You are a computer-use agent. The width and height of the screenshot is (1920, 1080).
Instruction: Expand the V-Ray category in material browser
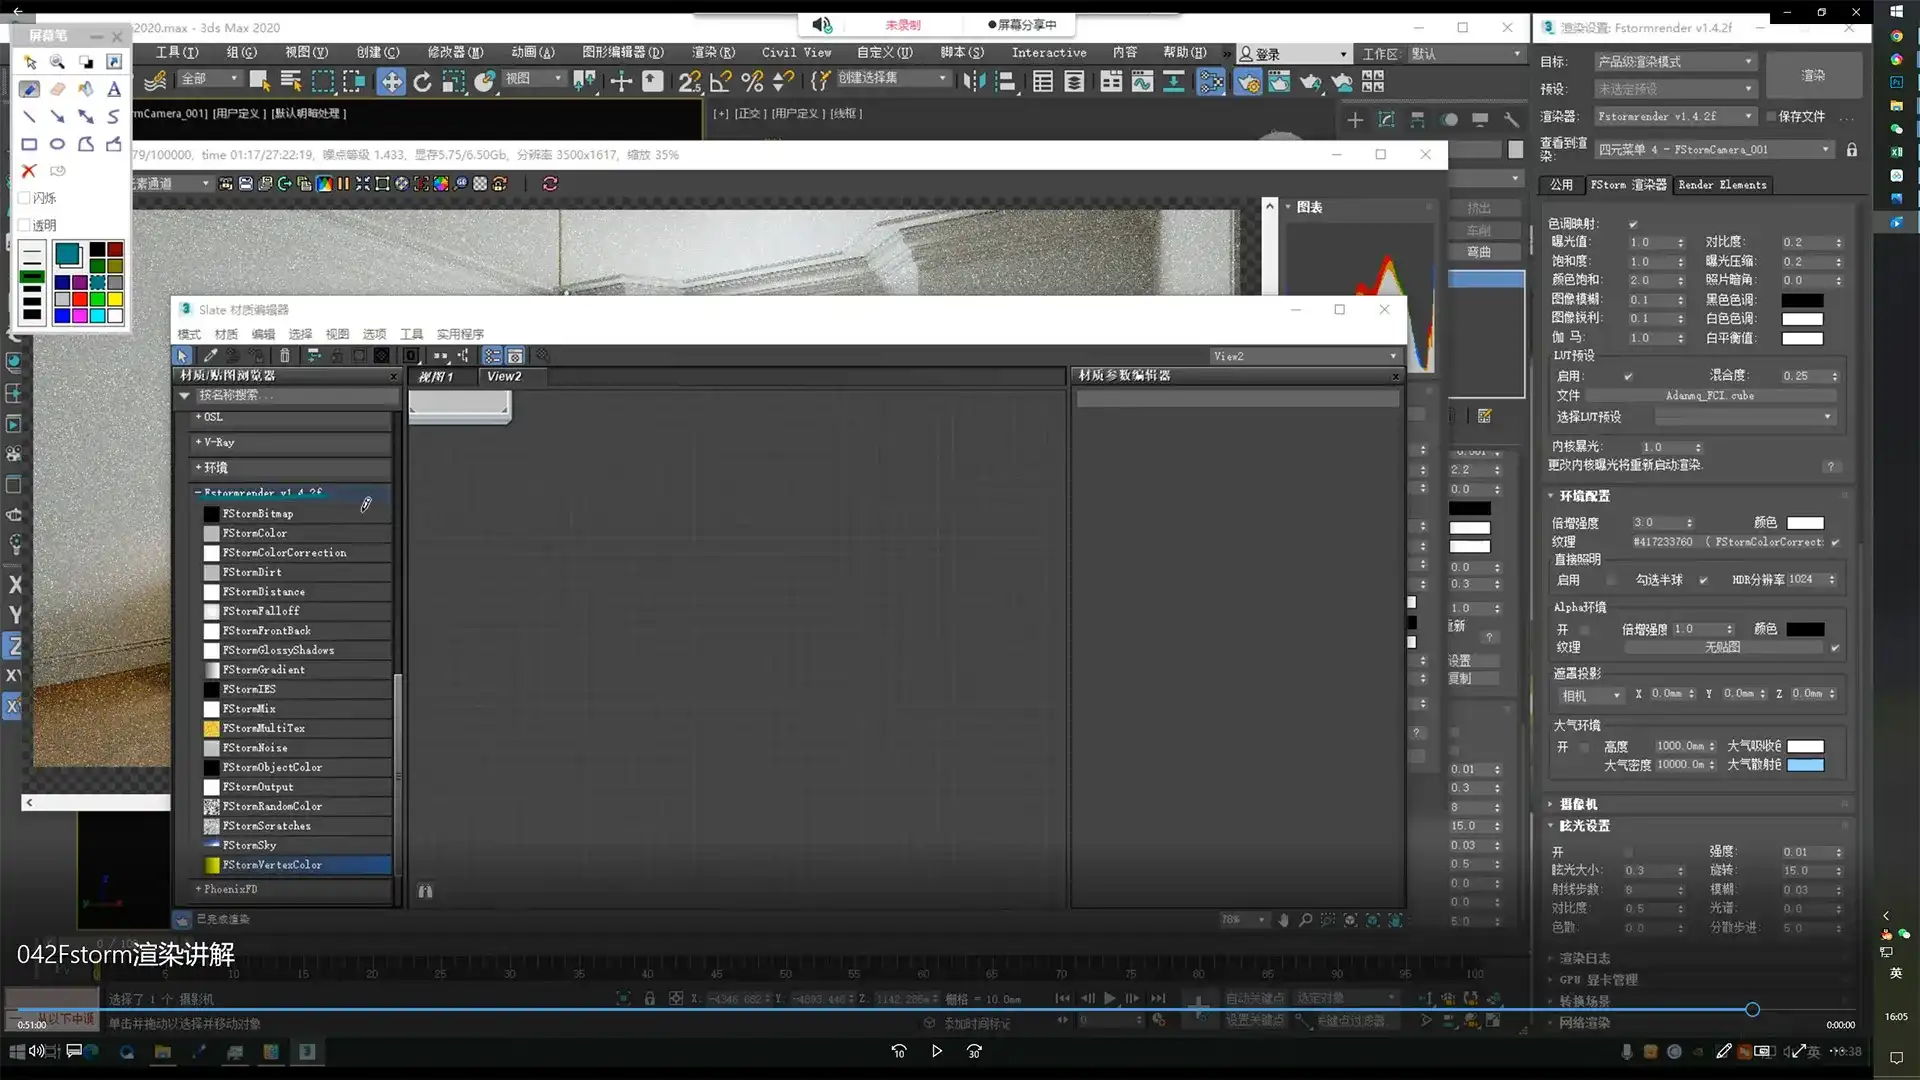click(218, 442)
